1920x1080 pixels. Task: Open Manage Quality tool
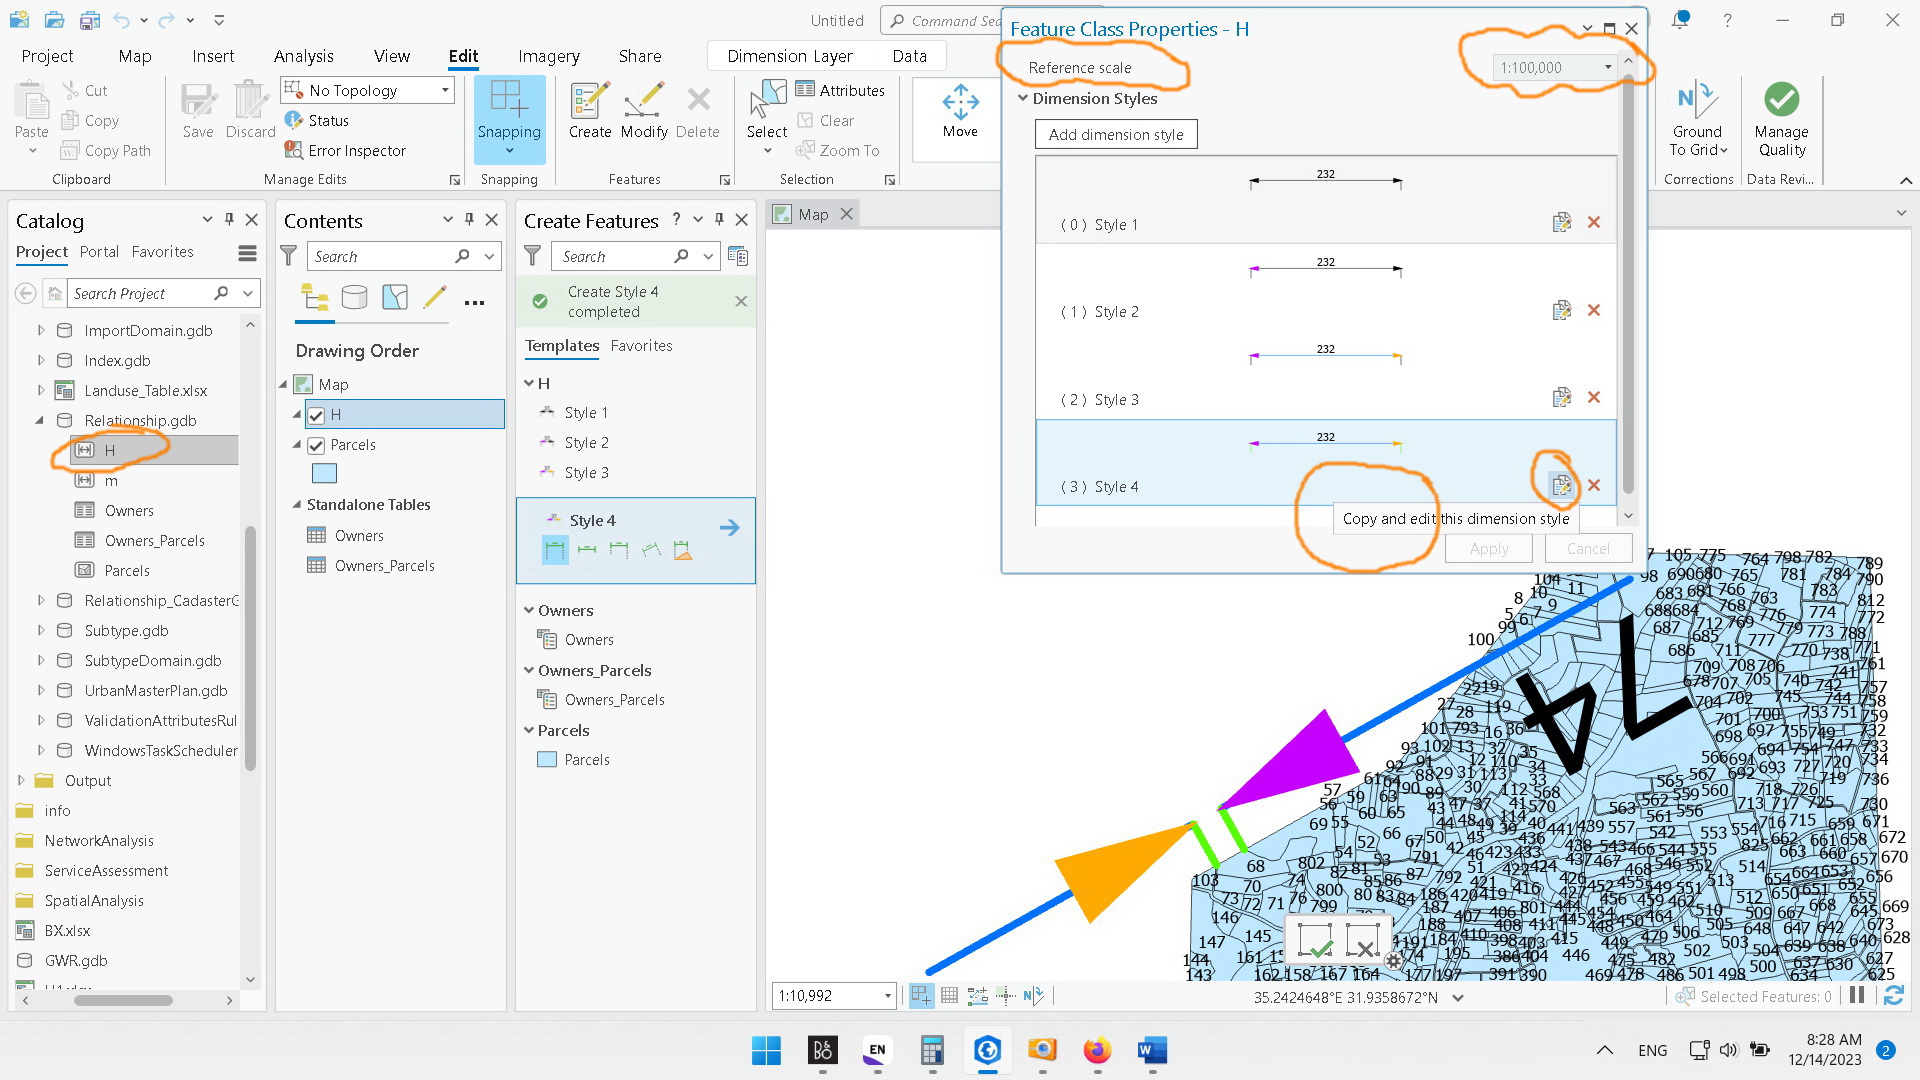click(1781, 110)
